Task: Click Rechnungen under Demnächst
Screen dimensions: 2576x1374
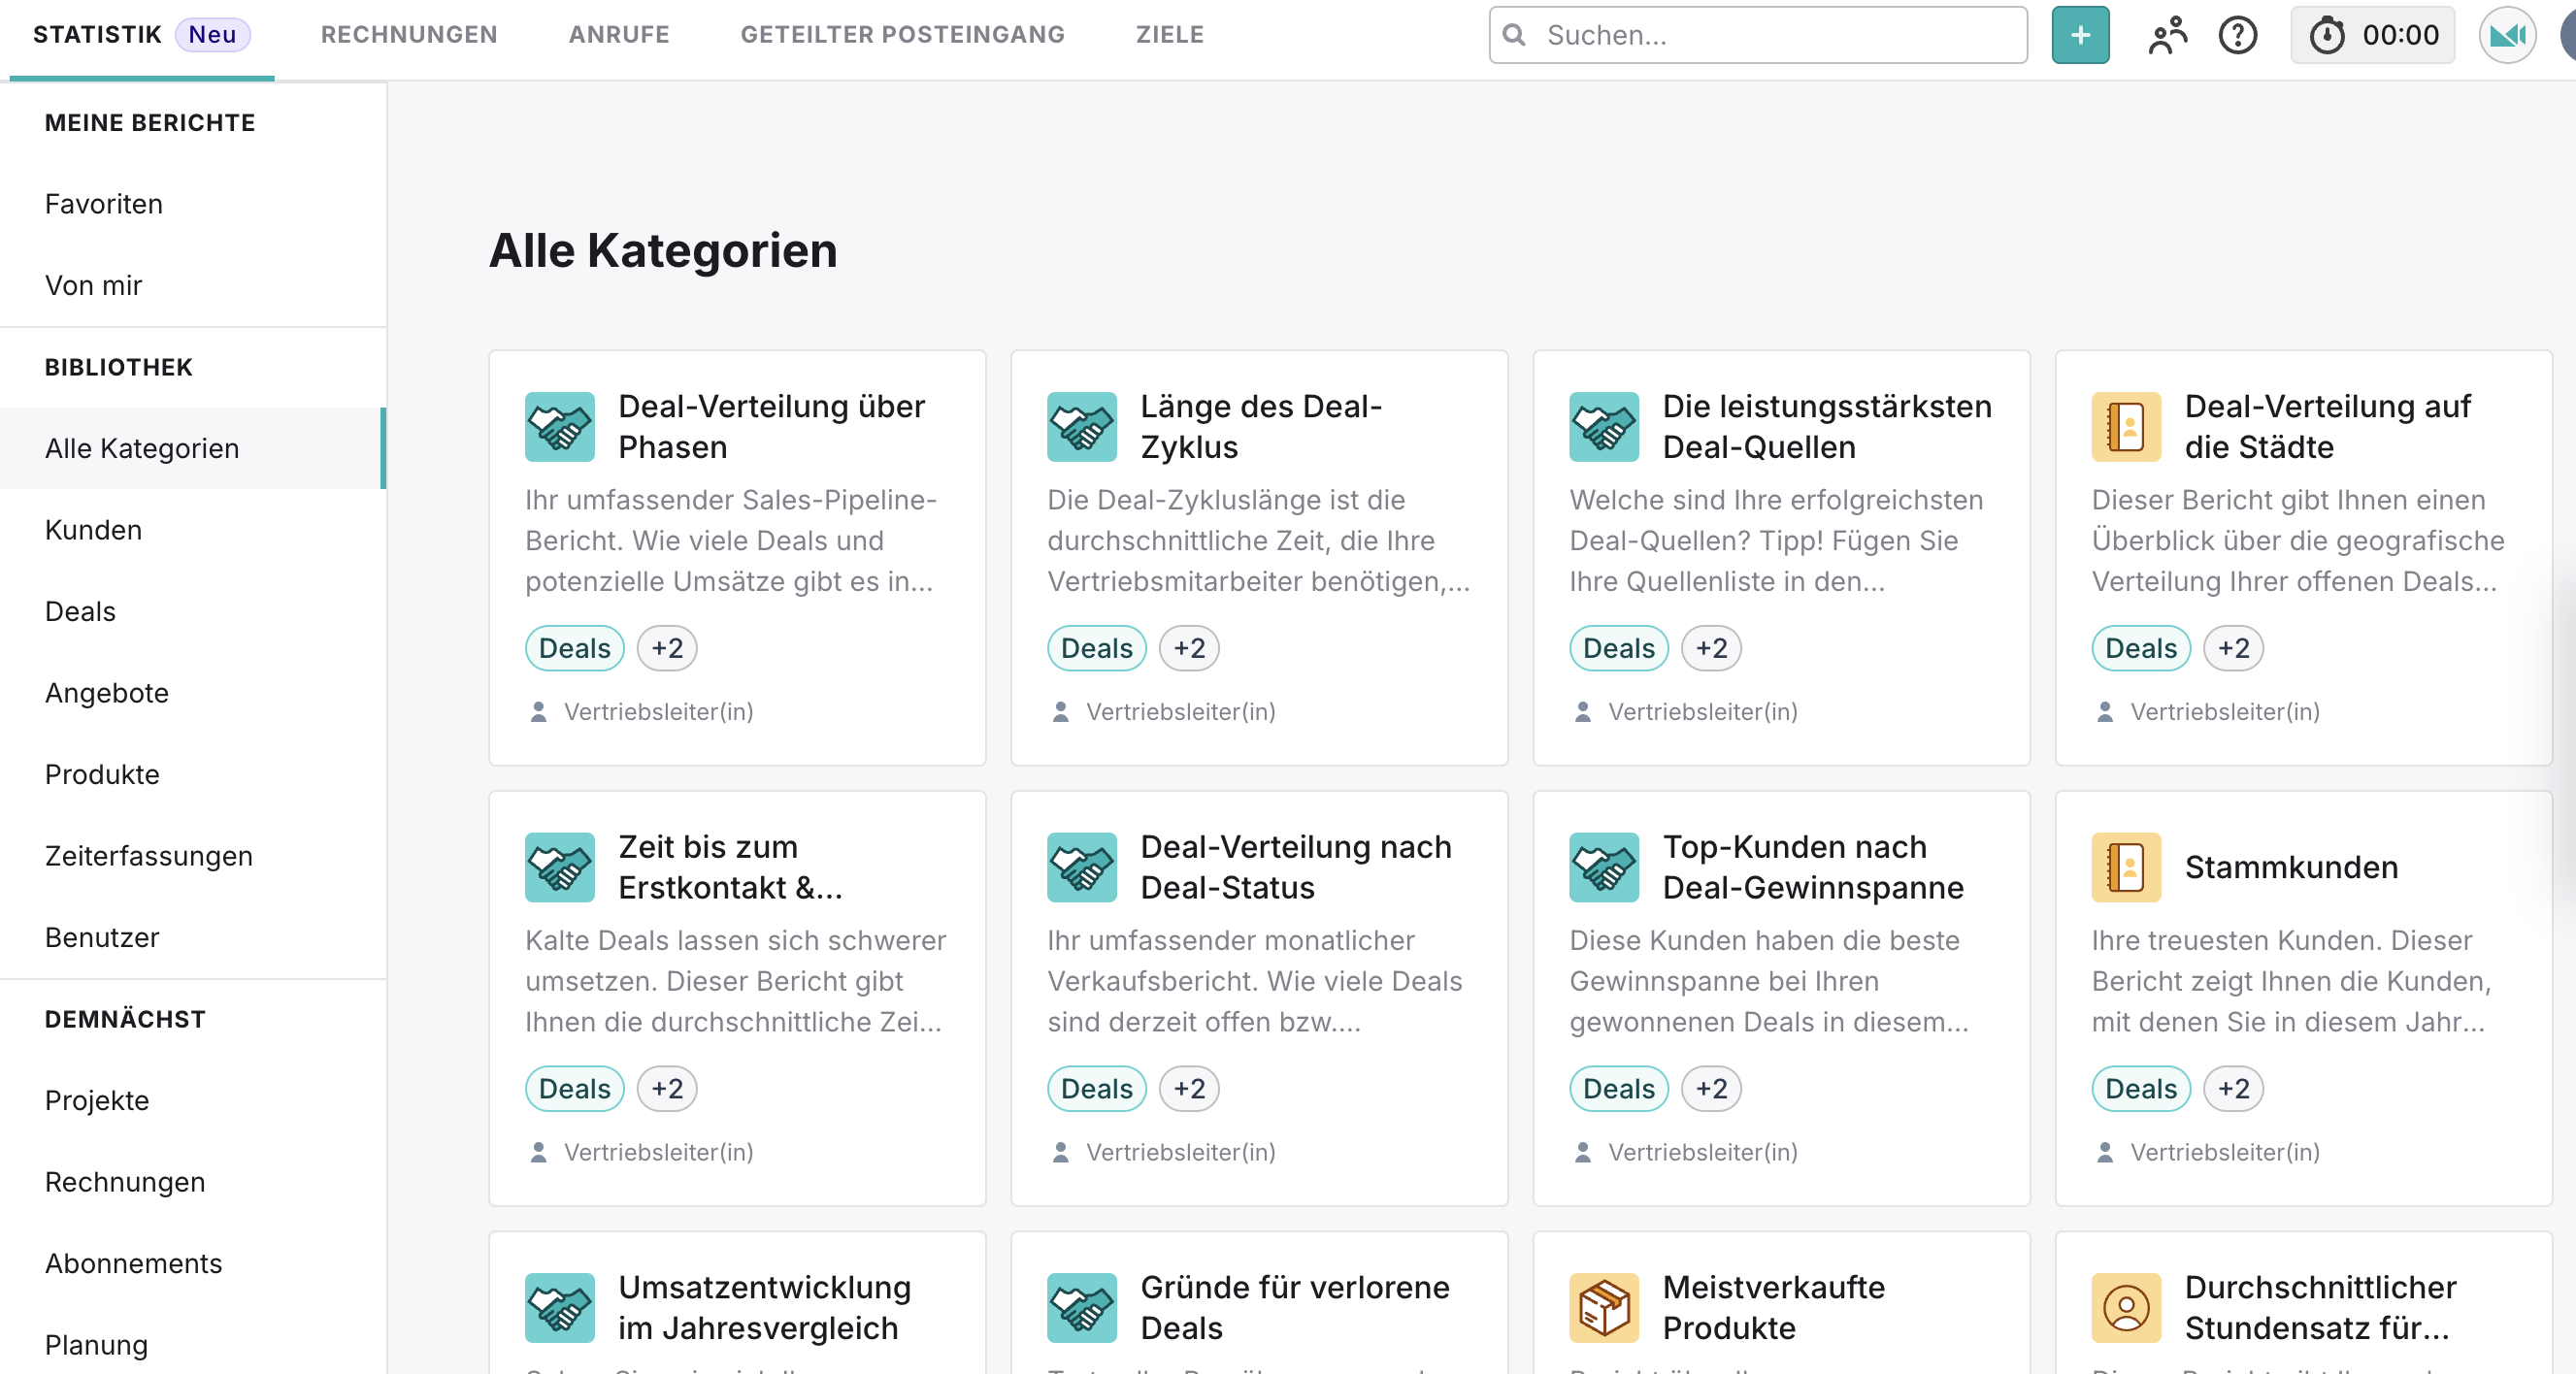Action: click(x=193, y=1182)
